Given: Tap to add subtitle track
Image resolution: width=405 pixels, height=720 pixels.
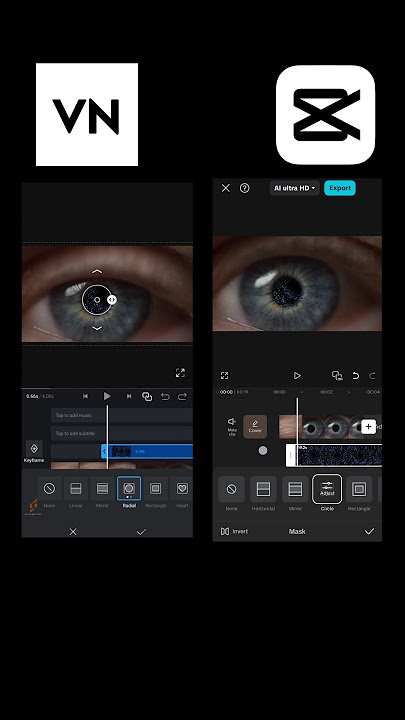Looking at the screenshot, I should (x=122, y=433).
